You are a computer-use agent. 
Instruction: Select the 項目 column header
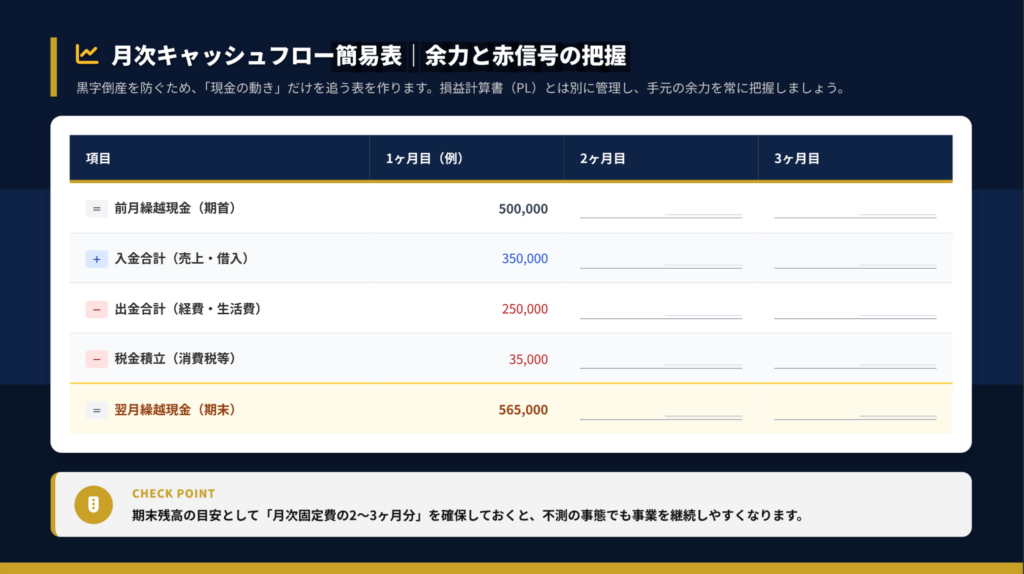(x=98, y=159)
